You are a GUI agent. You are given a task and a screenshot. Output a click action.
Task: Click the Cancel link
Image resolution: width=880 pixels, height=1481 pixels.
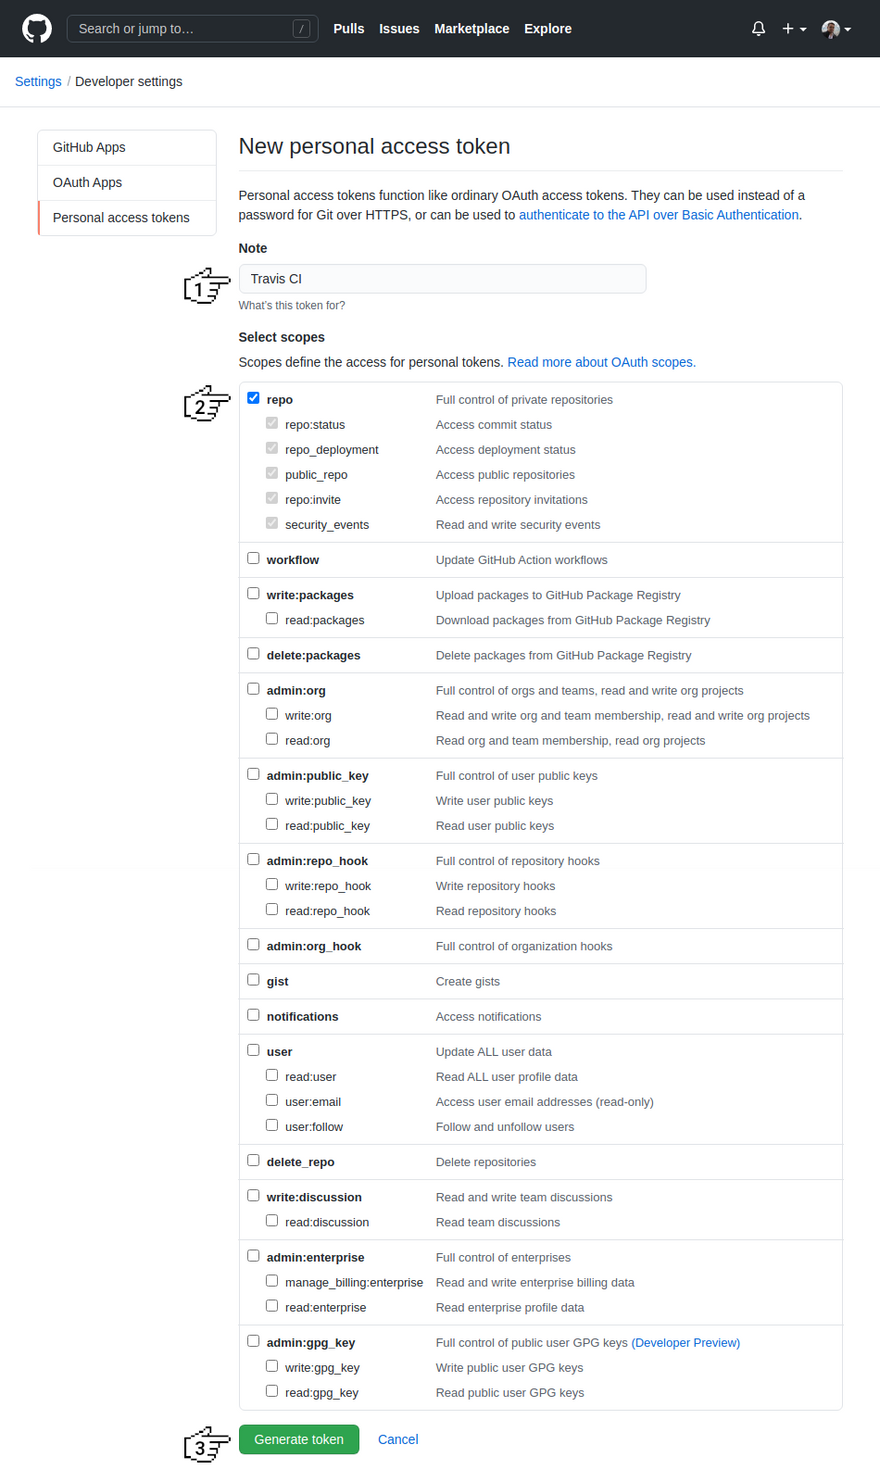(398, 1439)
